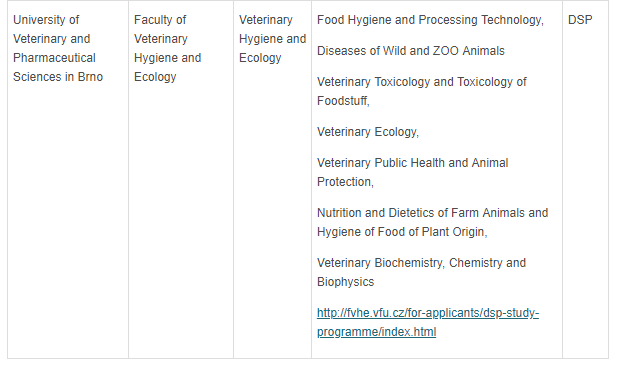Click 'Diseases of Wild and ZOO Animals'
Screen dimensions: 628x366
pyautogui.click(x=411, y=51)
